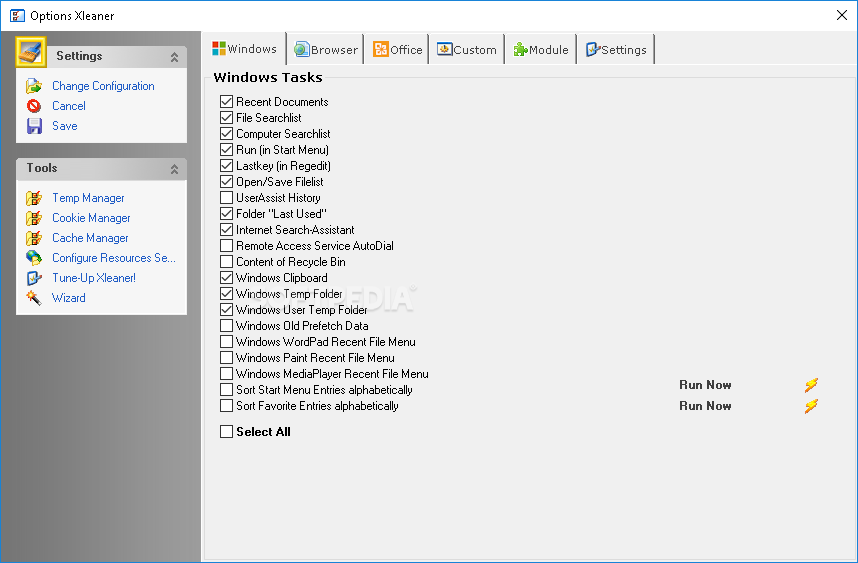The width and height of the screenshot is (858, 563).
Task: Uncheck Folder "Last Used"
Action: (x=227, y=214)
